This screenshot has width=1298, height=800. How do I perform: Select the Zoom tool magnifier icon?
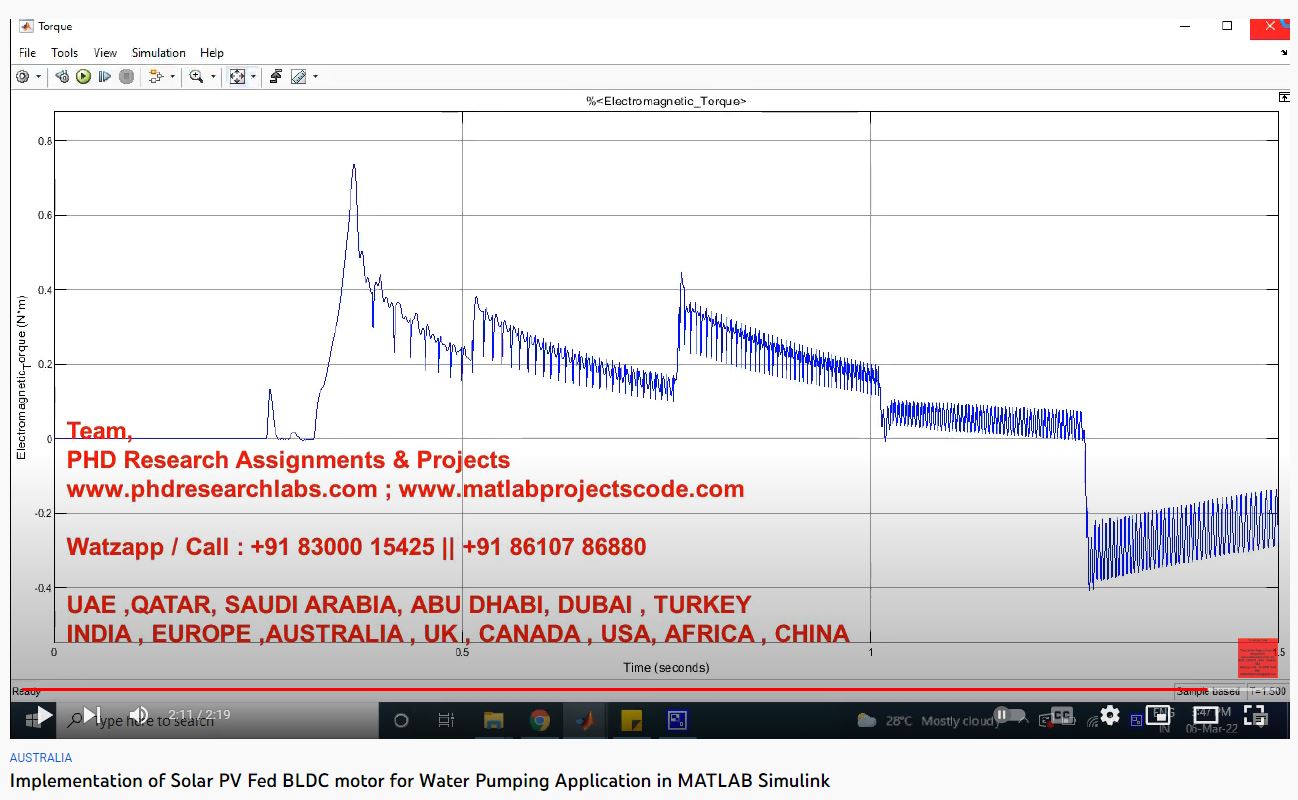(x=196, y=76)
